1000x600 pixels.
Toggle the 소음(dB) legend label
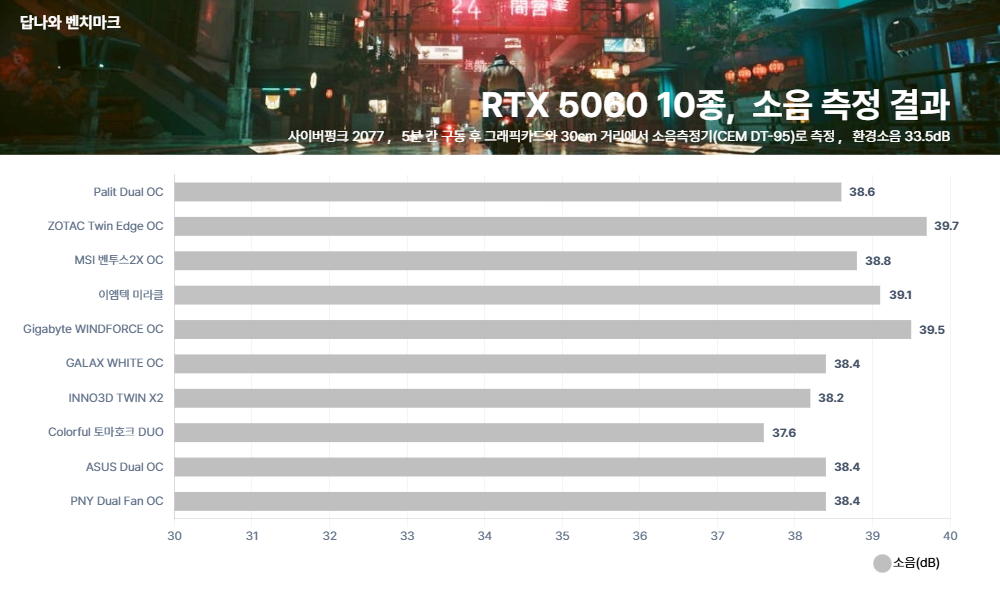pyautogui.click(x=915, y=564)
